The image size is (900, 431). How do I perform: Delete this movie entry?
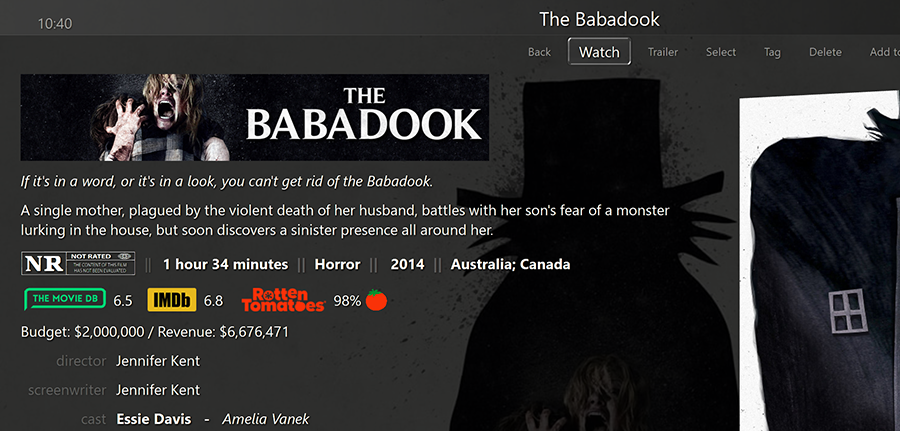point(825,52)
